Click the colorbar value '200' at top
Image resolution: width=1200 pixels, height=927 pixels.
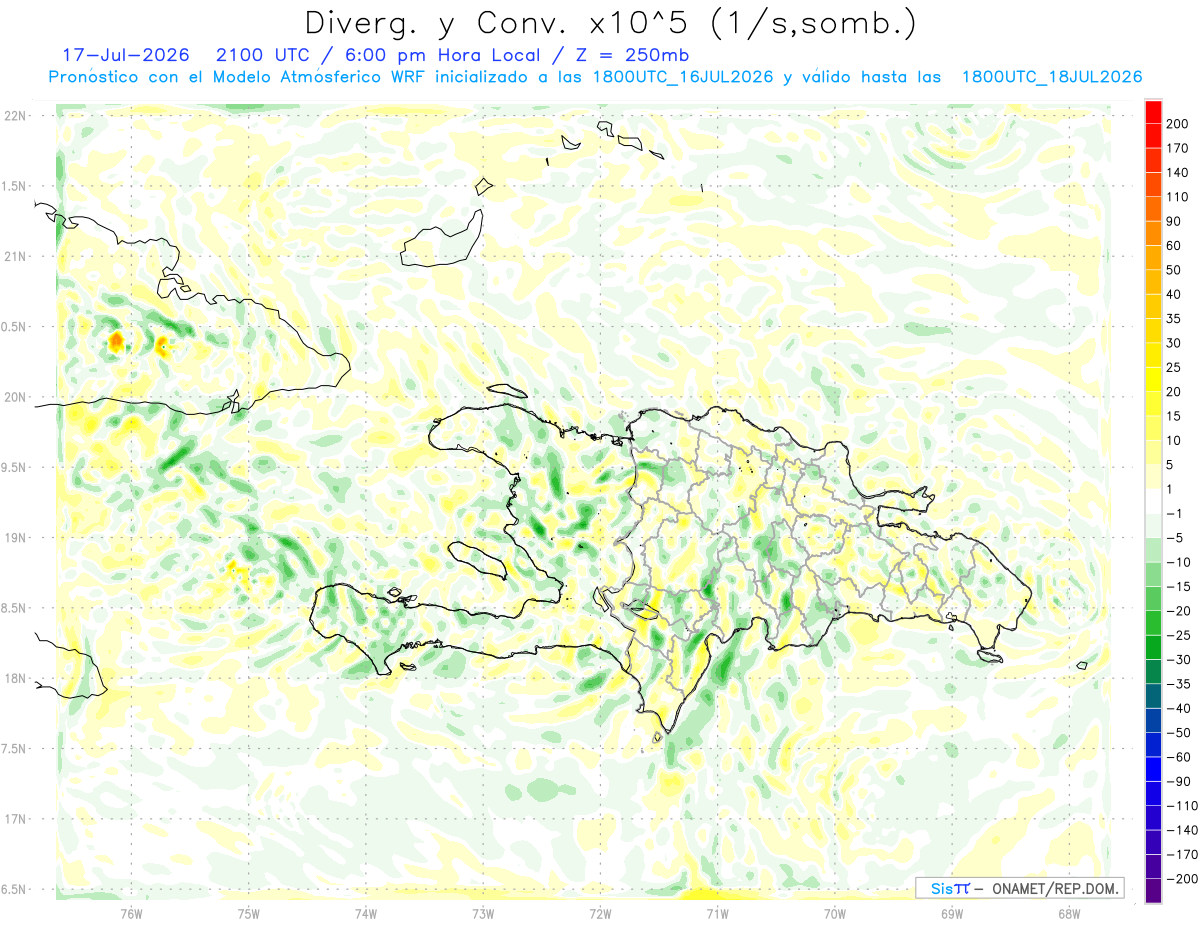1179,124
